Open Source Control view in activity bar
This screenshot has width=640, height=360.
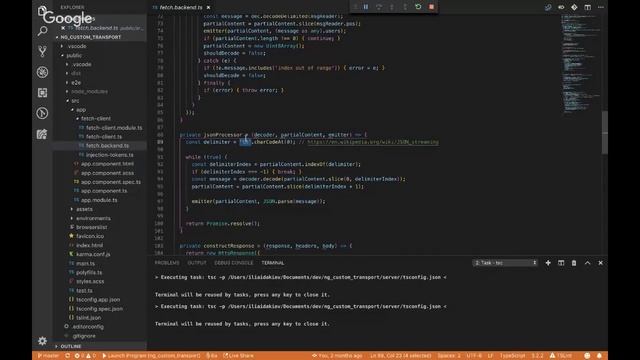click(42, 51)
